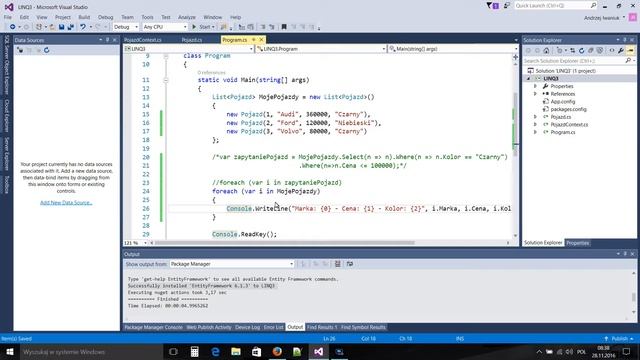Toggle auto-hide pin on Solution Explorer panel

pyautogui.click(x=625, y=40)
